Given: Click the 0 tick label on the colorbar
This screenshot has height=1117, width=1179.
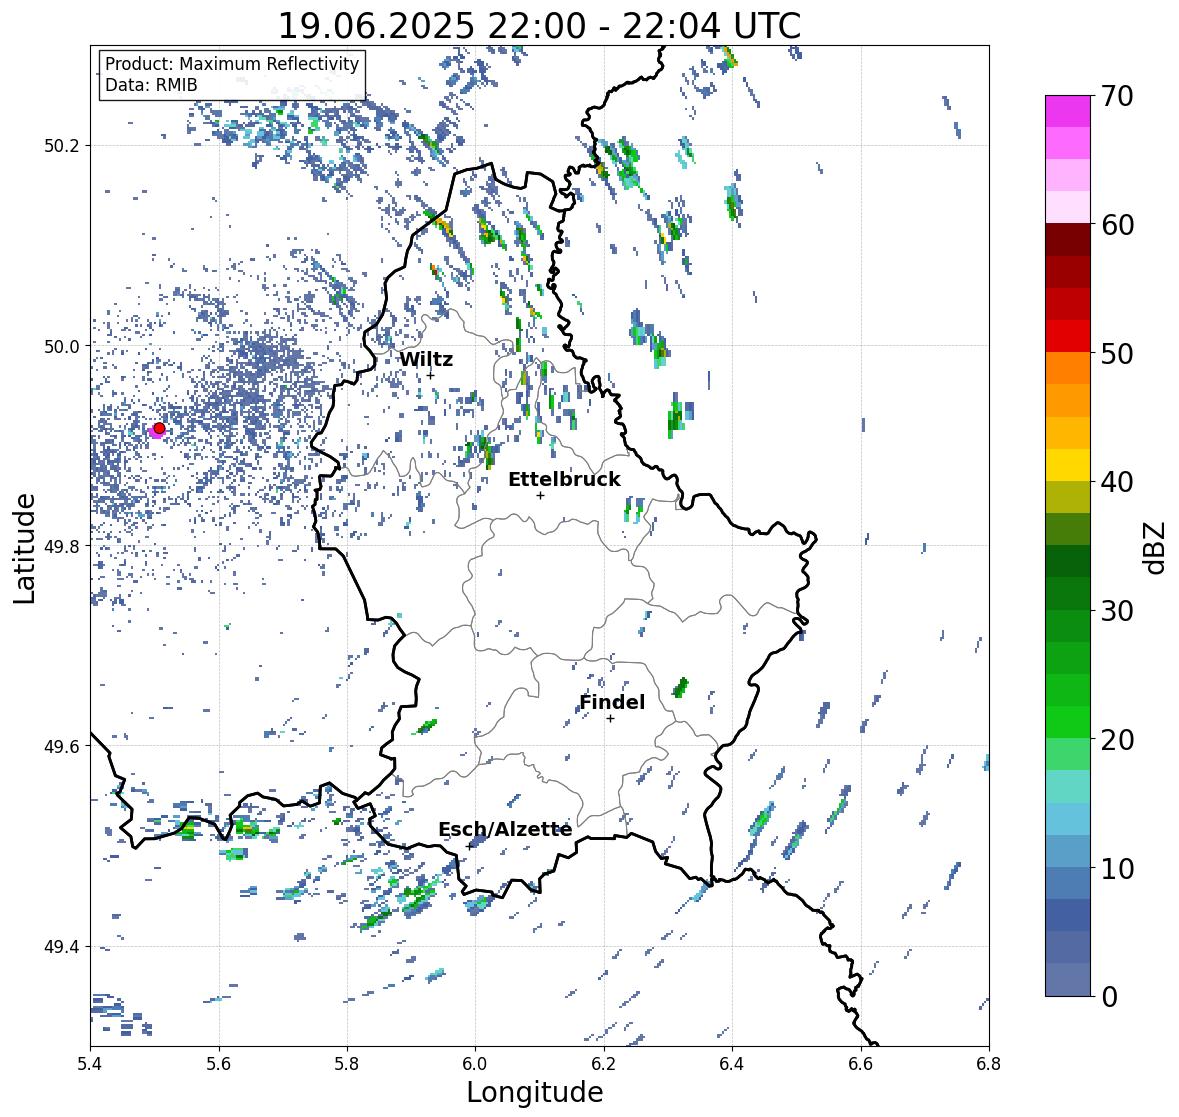Looking at the screenshot, I should tap(1109, 997).
